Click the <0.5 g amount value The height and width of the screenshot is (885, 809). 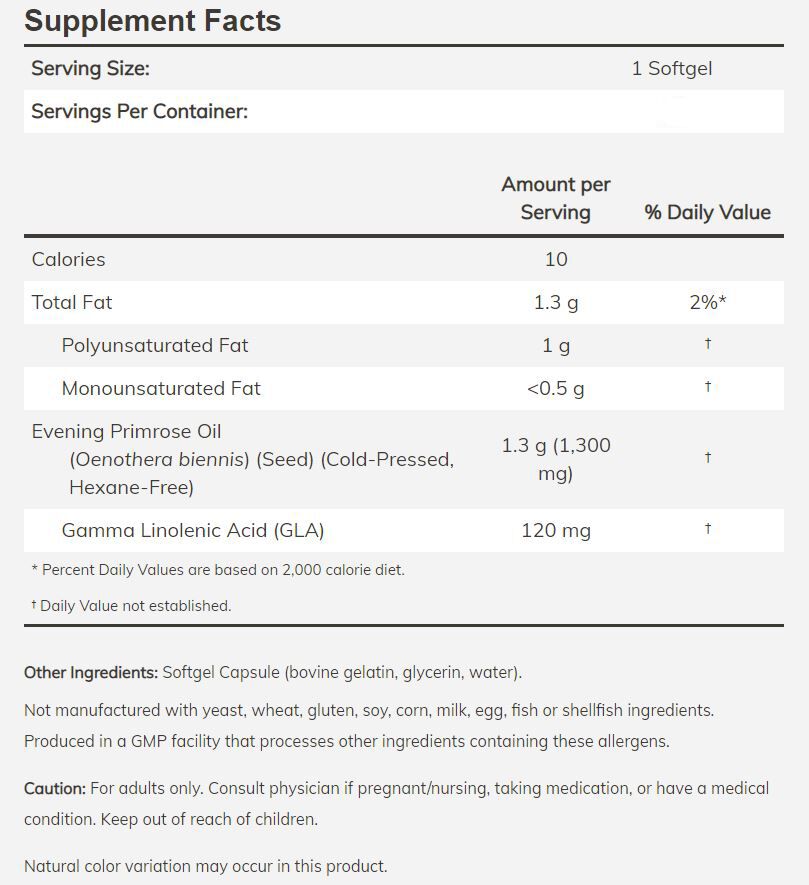coord(556,388)
